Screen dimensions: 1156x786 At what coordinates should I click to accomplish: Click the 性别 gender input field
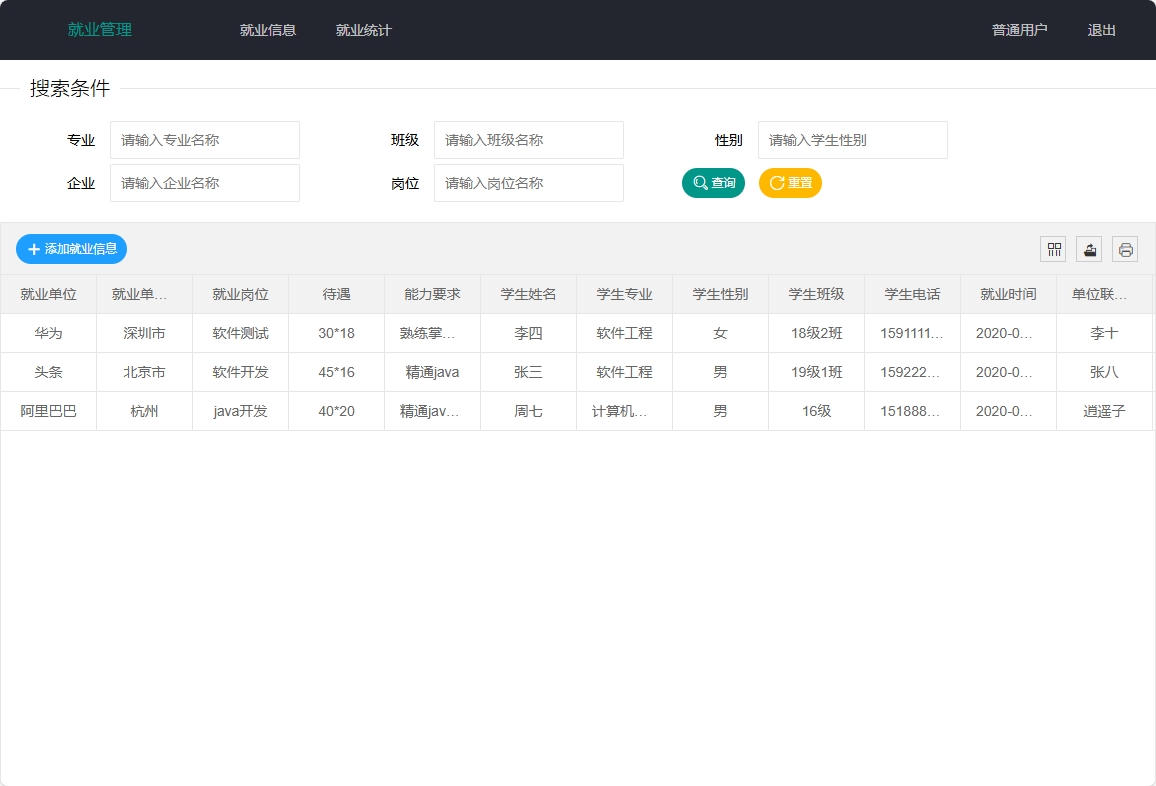852,140
